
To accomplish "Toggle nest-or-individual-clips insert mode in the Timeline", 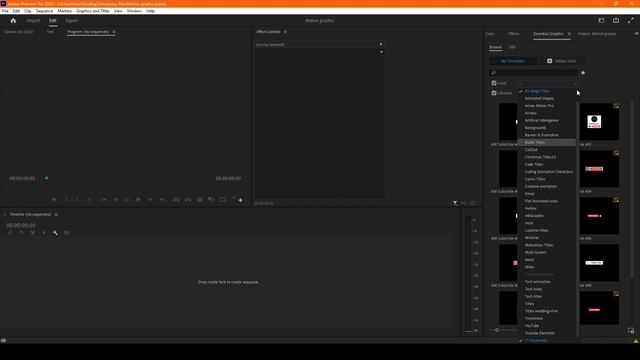I will (10, 233).
